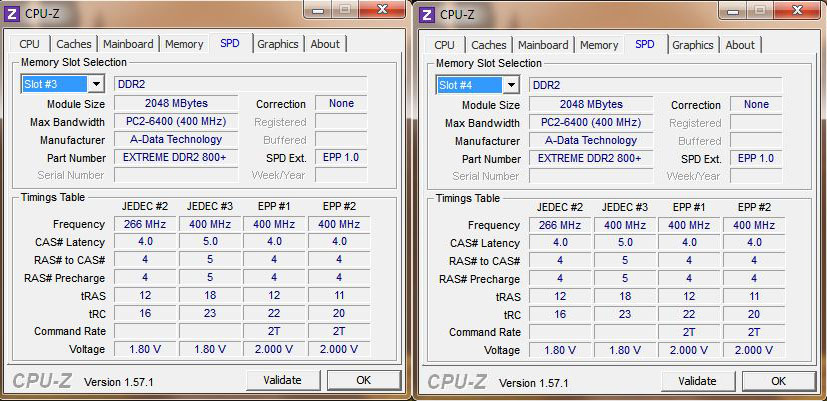
Task: Close the right CPU-Z window
Action: tap(798, 9)
